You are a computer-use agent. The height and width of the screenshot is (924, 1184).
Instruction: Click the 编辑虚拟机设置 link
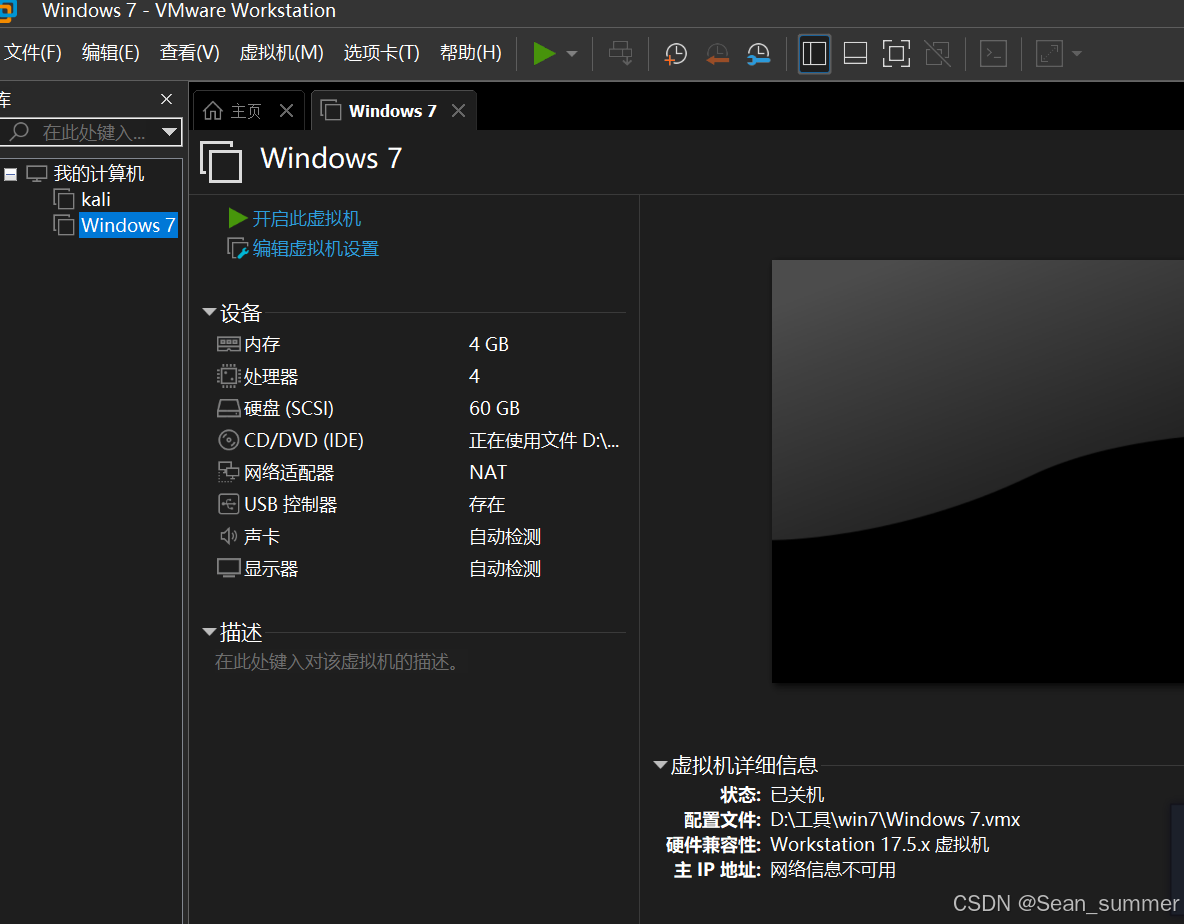click(x=315, y=248)
